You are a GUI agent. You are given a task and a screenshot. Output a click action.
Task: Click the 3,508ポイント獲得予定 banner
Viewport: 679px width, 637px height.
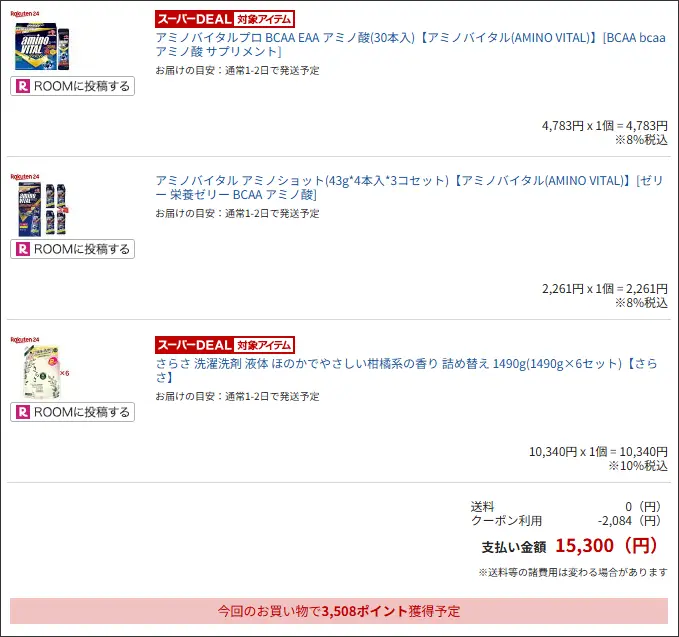(339, 611)
